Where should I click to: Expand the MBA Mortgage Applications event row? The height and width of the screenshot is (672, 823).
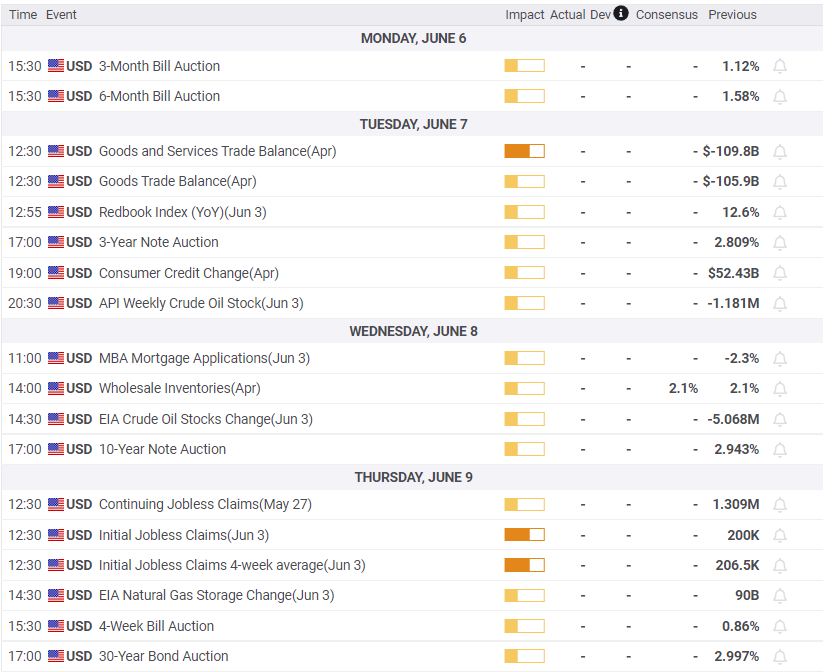point(183,358)
